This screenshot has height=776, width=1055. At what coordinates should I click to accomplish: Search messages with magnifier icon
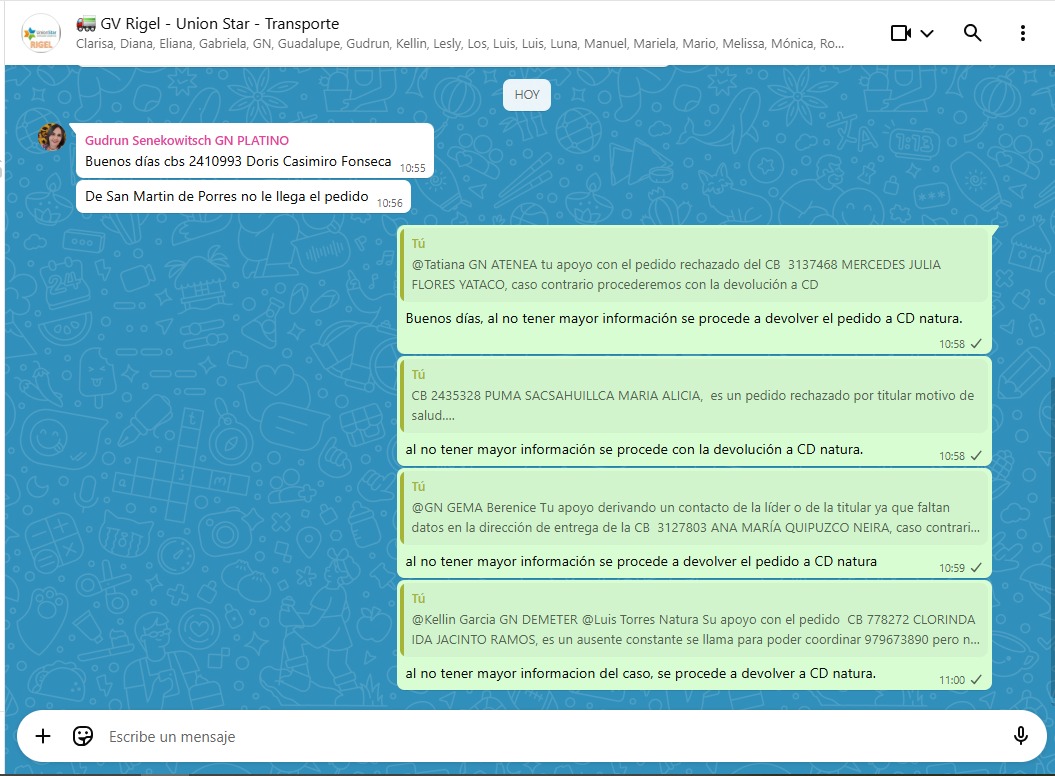(972, 33)
